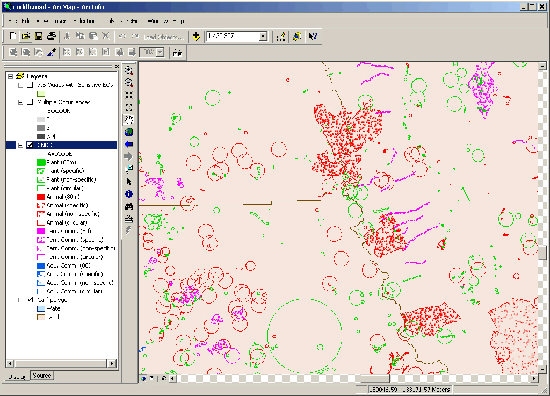The image size is (550, 396).
Task: Click map vertical scrollbar up arrow
Action: [542, 66]
